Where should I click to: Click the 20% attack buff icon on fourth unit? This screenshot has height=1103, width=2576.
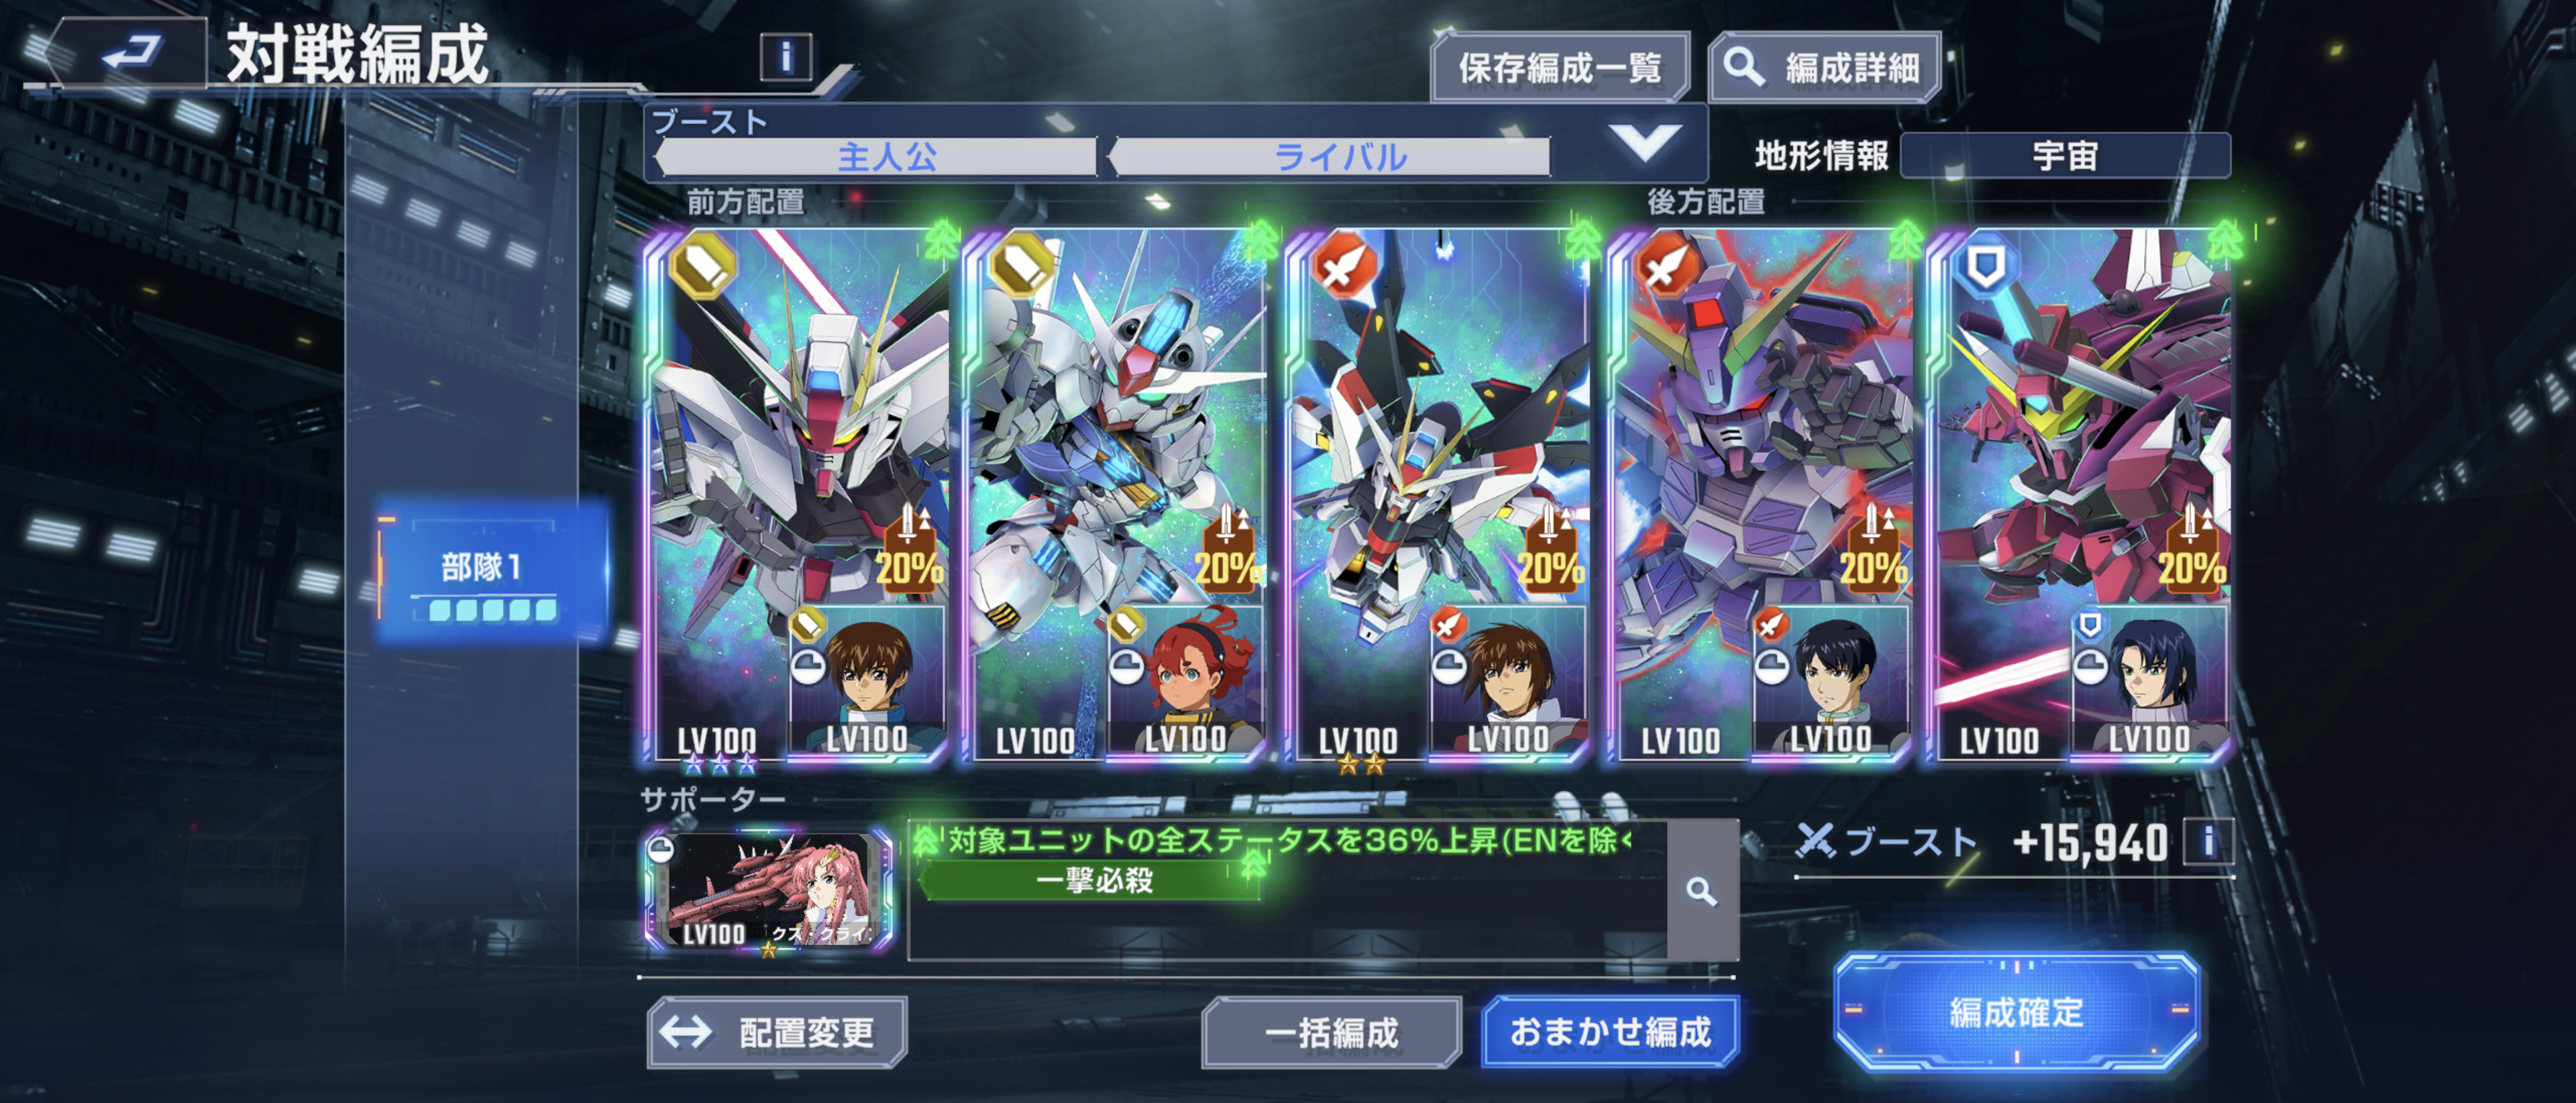pos(1873,549)
